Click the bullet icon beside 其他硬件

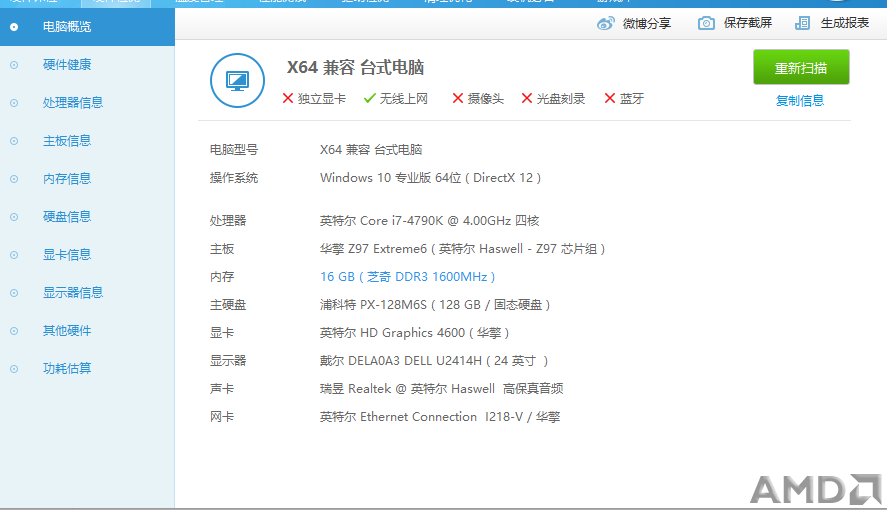(14, 331)
